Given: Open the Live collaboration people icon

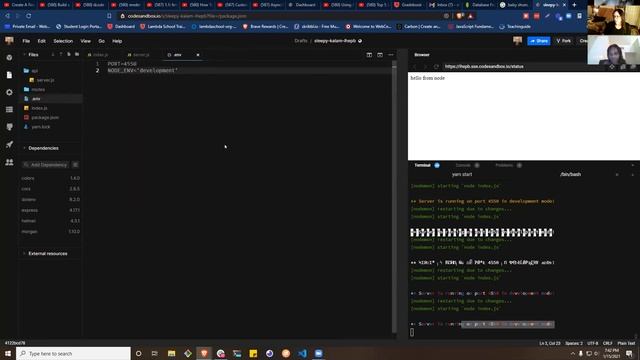Looking at the screenshot, I should point(9,162).
